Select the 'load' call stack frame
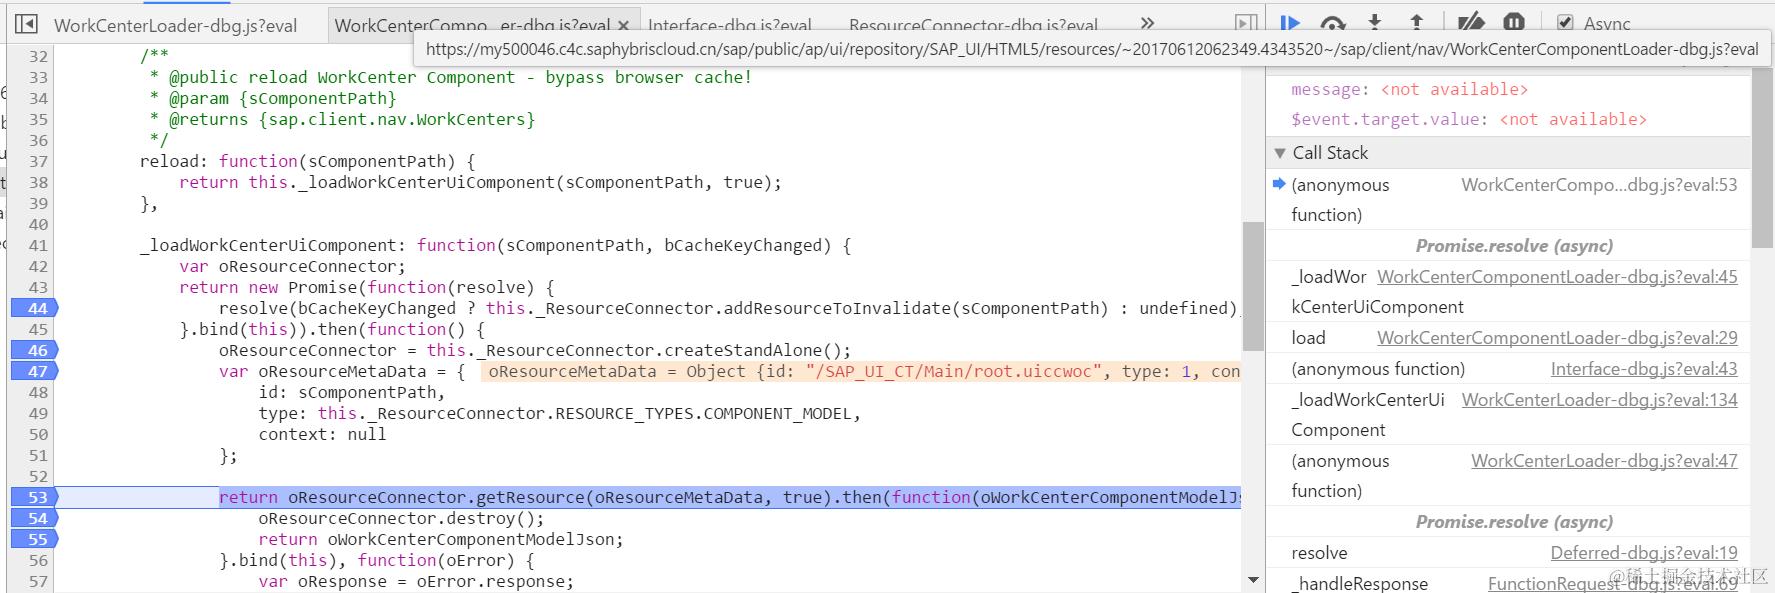This screenshot has height=593, width=1775. pos(1510,338)
